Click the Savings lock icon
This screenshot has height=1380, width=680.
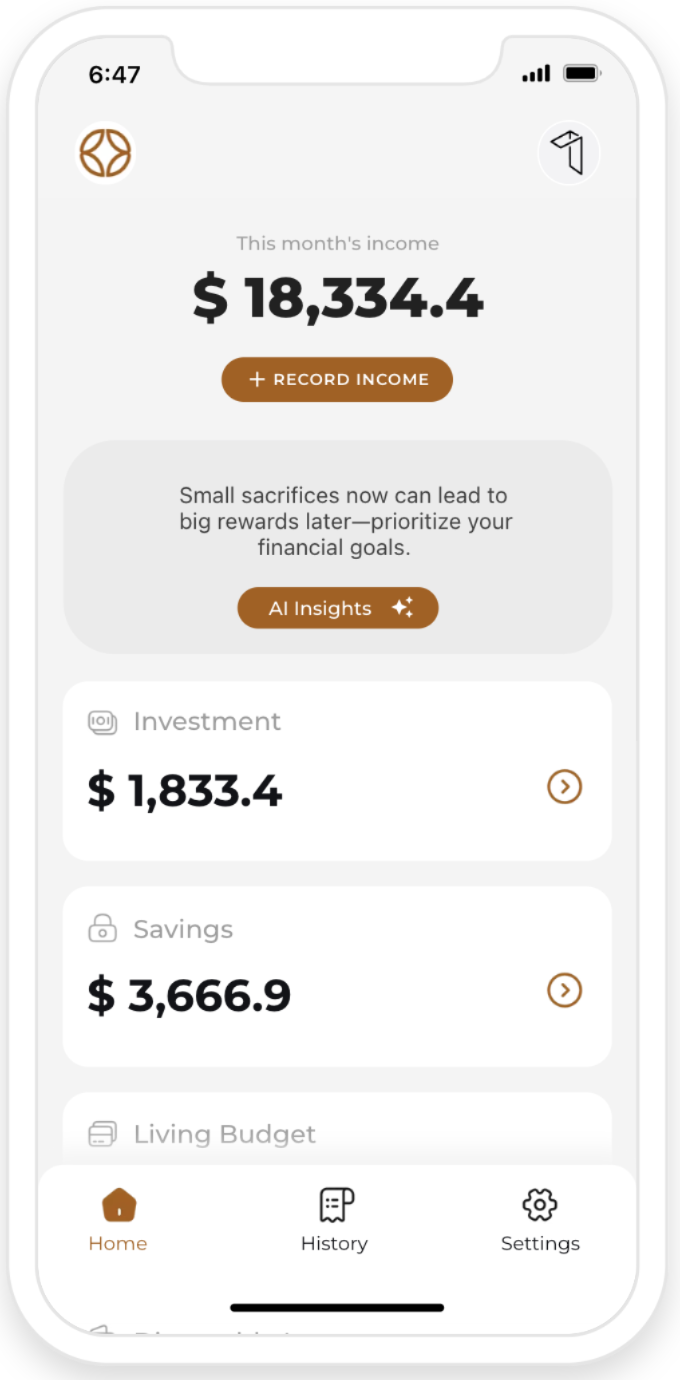103,930
